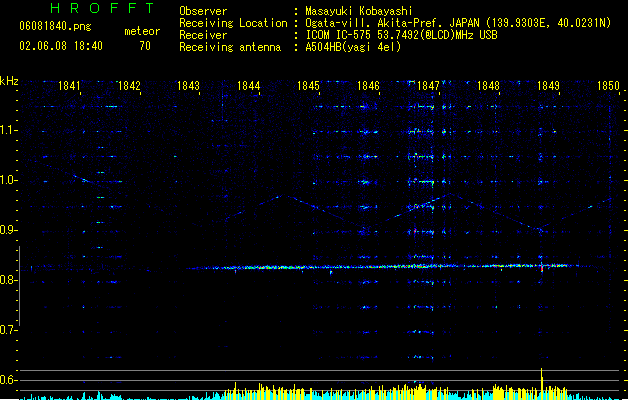The image size is (629, 400).
Task: Click the 1846 time axis marker
Action: [368, 86]
